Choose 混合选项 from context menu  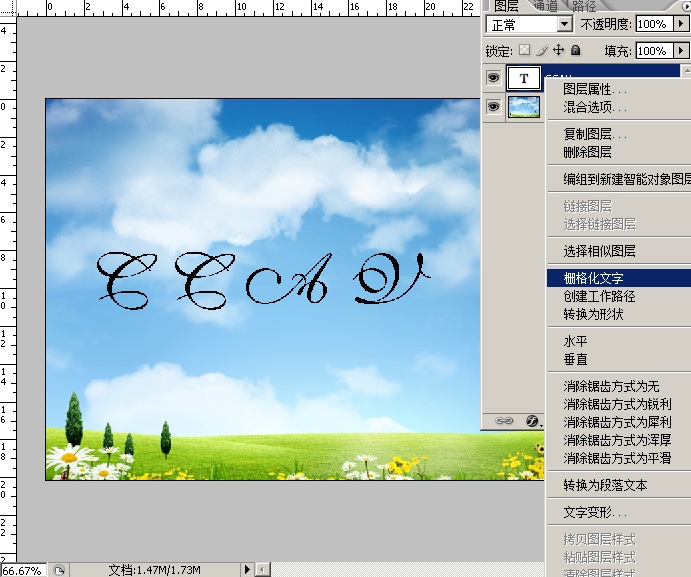coord(594,107)
